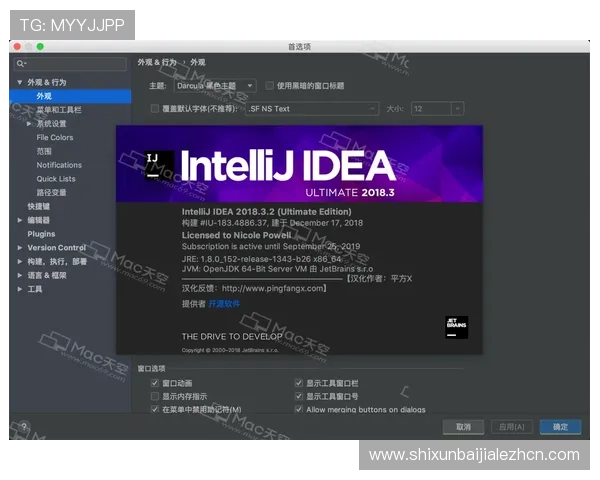Image resolution: width=600 pixels, height=480 pixels.
Task: Click the JVM: OpenJDK 64-Bit Server line
Action: 277,269
